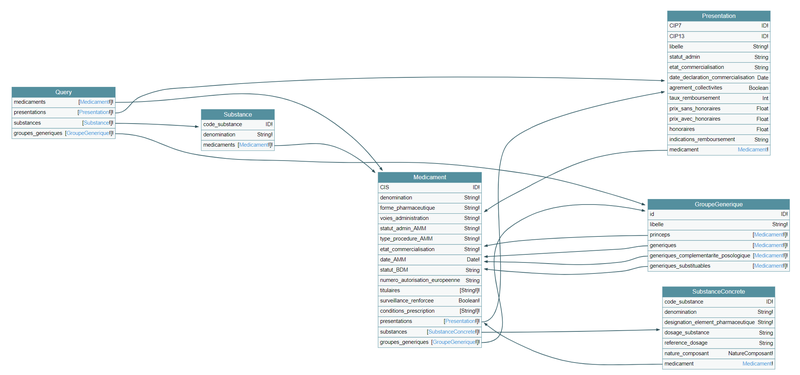
Task: Select the agrement_collectivites field
Action: pos(718,88)
